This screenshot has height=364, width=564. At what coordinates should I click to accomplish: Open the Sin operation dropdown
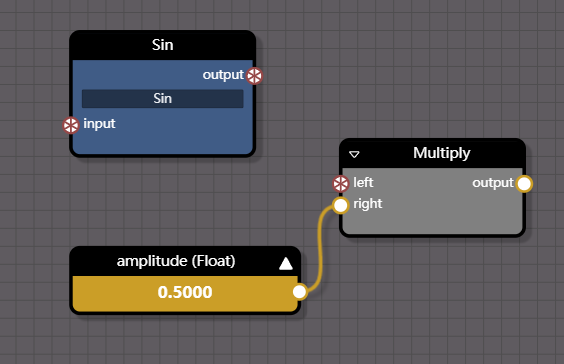click(x=163, y=99)
